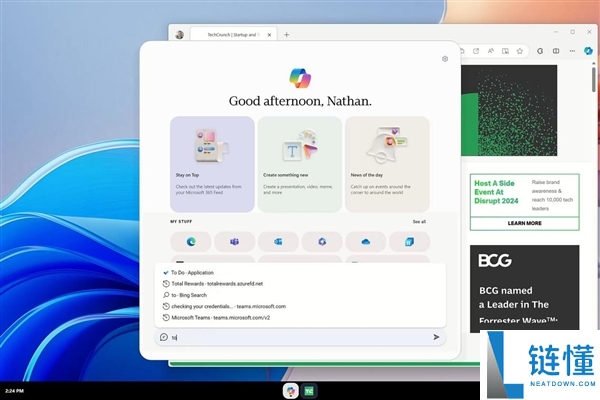Click the Good afternoon, Nathan heading
This screenshot has height=400, width=600.
[x=300, y=101]
